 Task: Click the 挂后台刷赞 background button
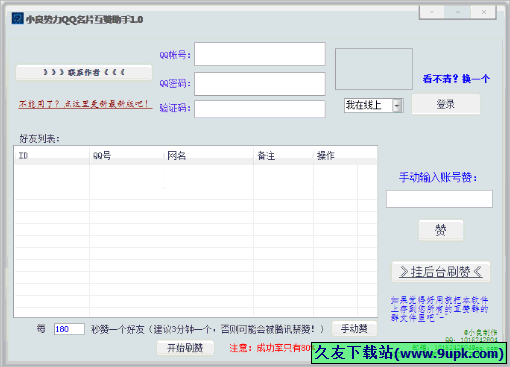click(x=441, y=272)
